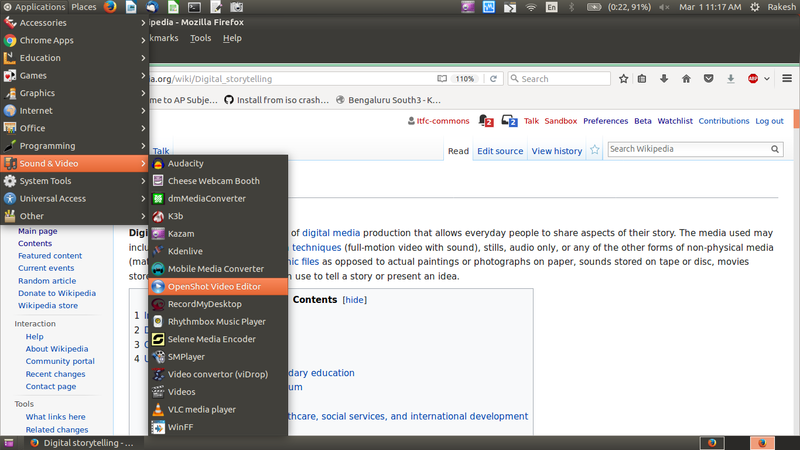Screen dimensions: 800x450
Task: Open WinFF converter
Action: pos(218,427)
